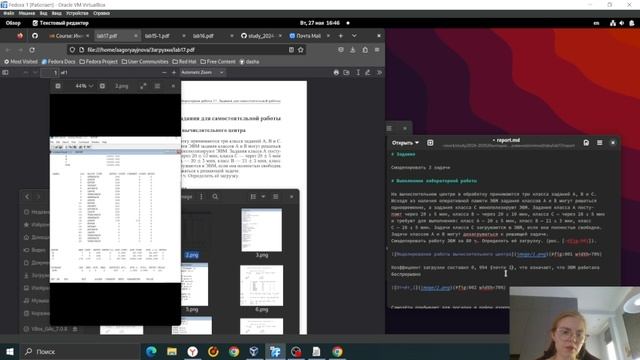Open the pinned GitHub tab
Screen dimensions: 640x360
coord(35,36)
